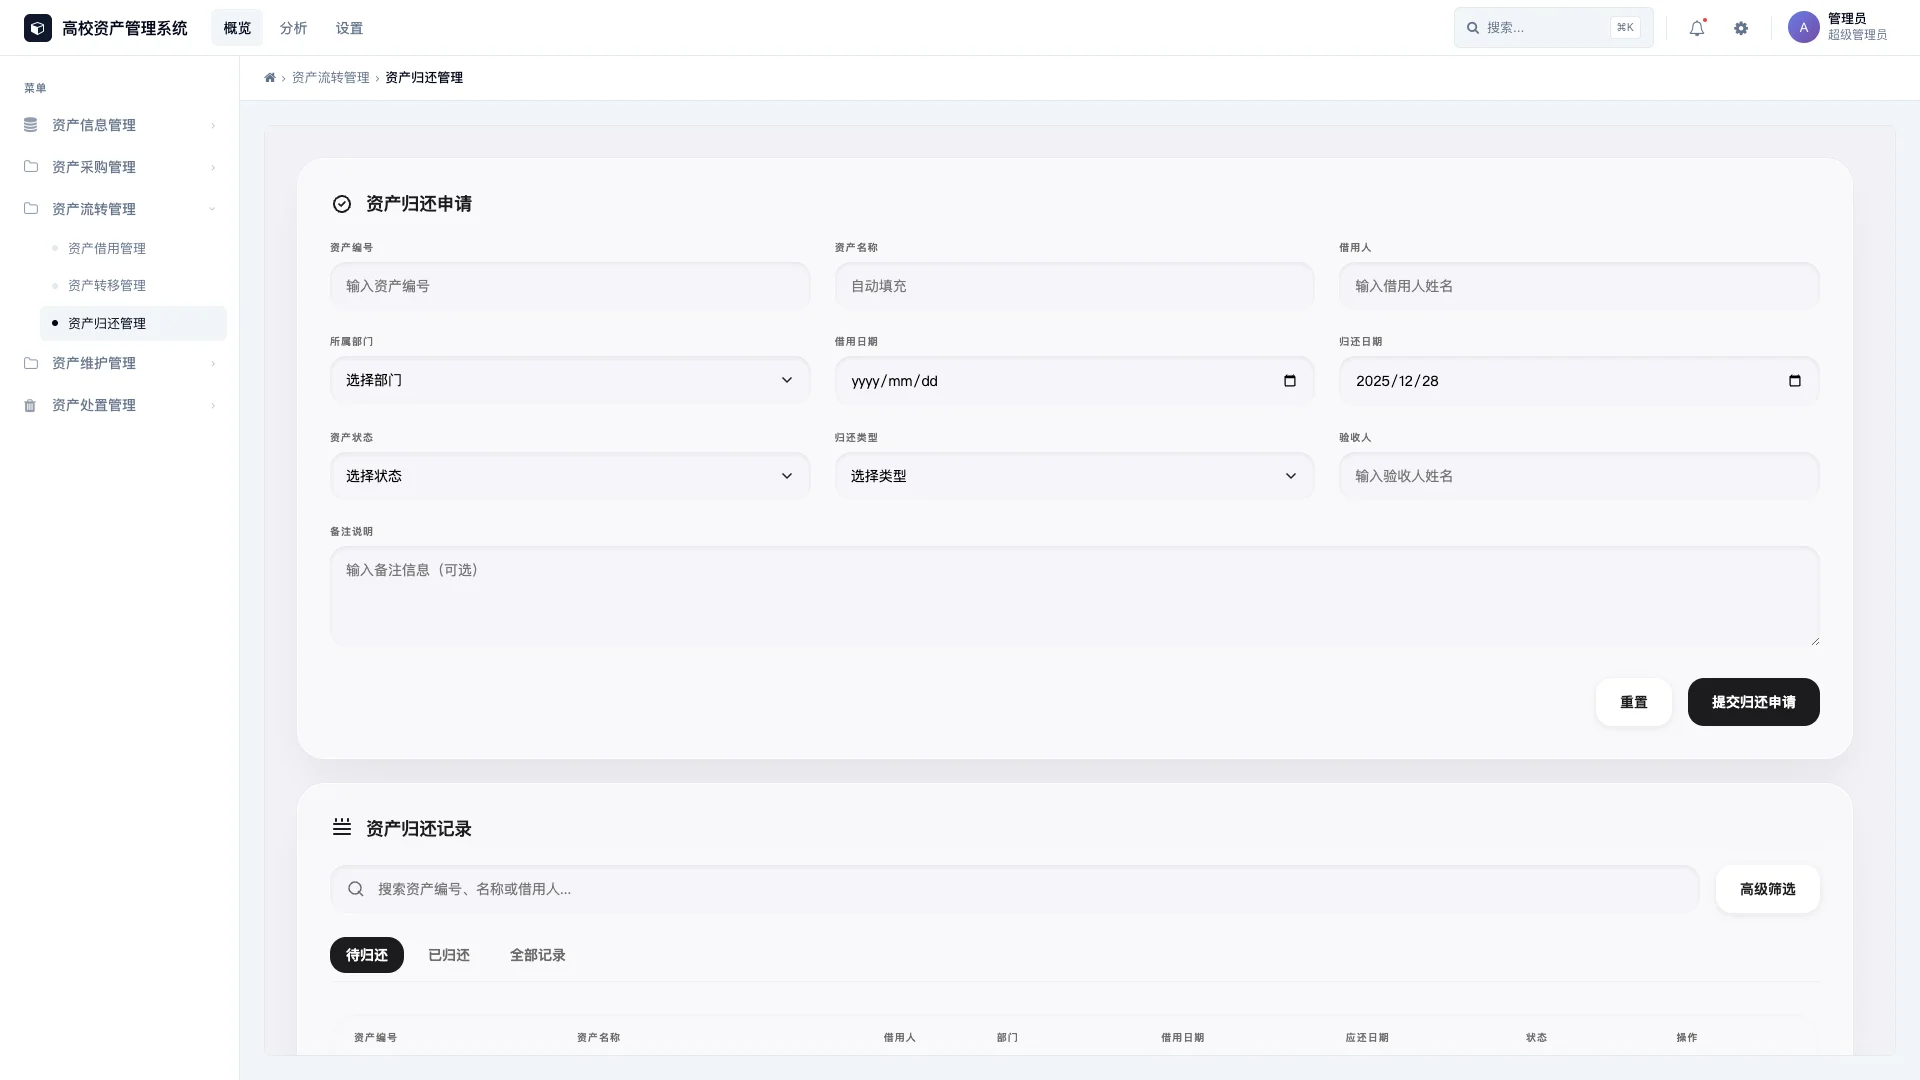This screenshot has height=1080, width=1920.
Task: Open the 选择部门 dropdown
Action: (x=570, y=380)
